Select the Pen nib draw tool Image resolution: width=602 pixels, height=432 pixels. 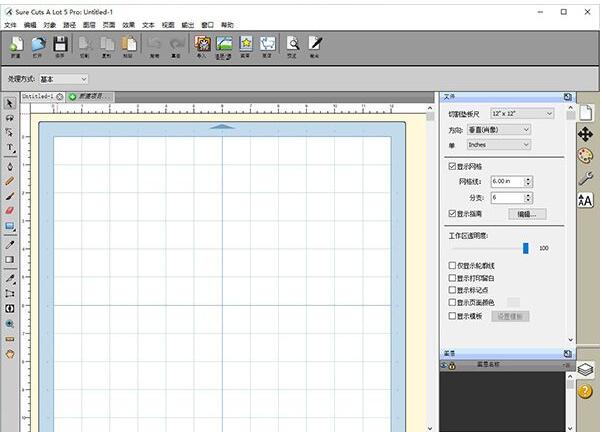coord(10,166)
